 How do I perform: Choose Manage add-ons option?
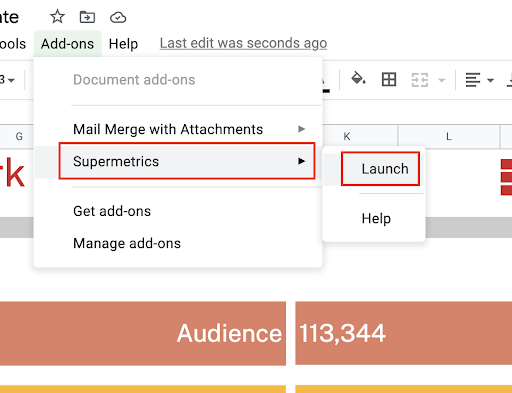click(127, 243)
